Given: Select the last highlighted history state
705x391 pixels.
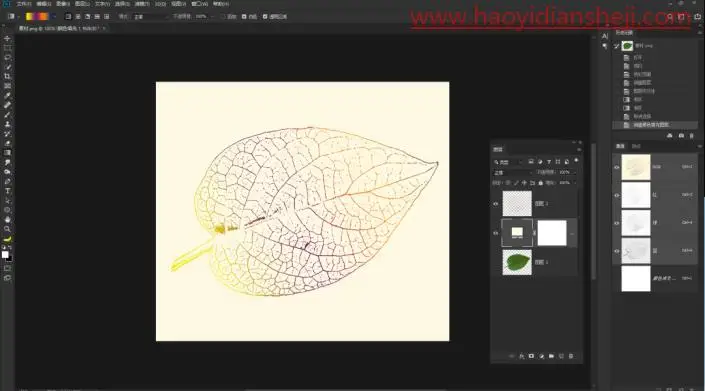Looking at the screenshot, I should point(656,125).
